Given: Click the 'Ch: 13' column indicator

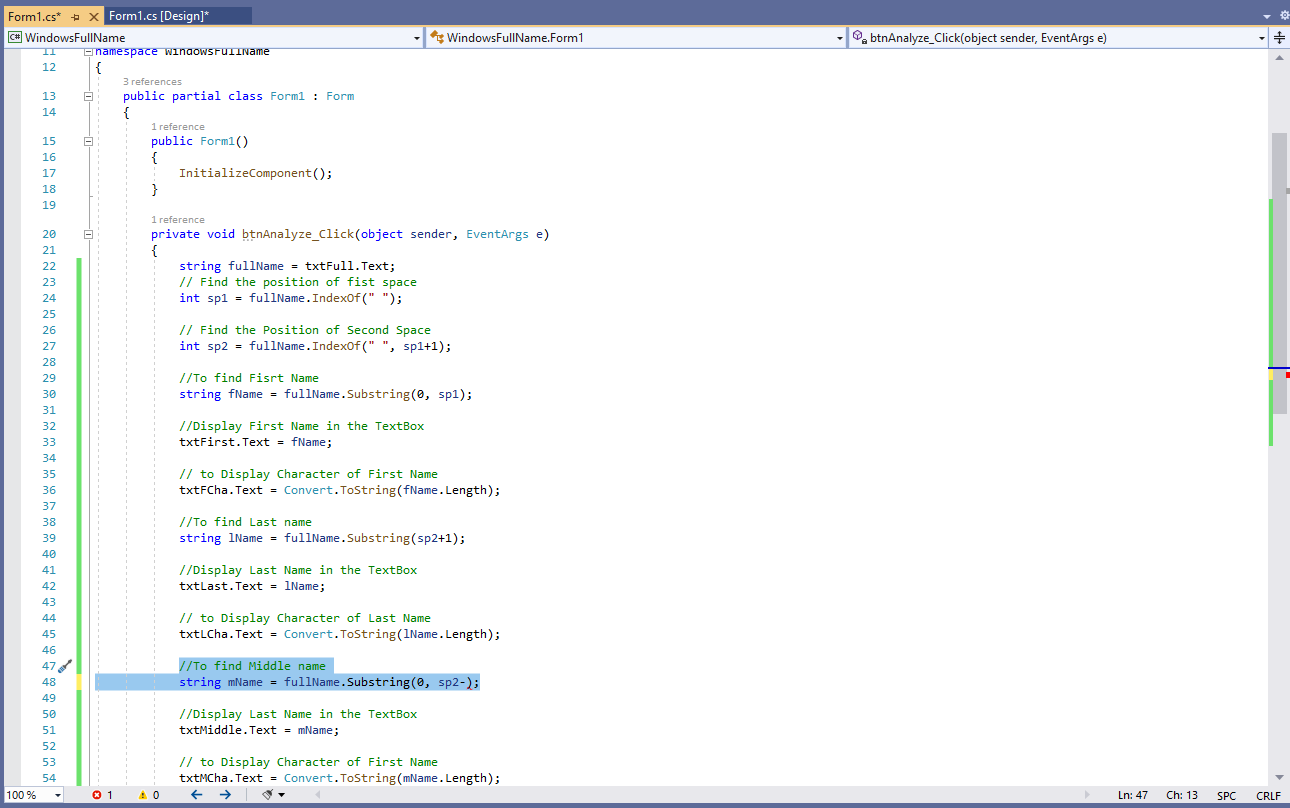Looking at the screenshot, I should pyautogui.click(x=1182, y=795).
